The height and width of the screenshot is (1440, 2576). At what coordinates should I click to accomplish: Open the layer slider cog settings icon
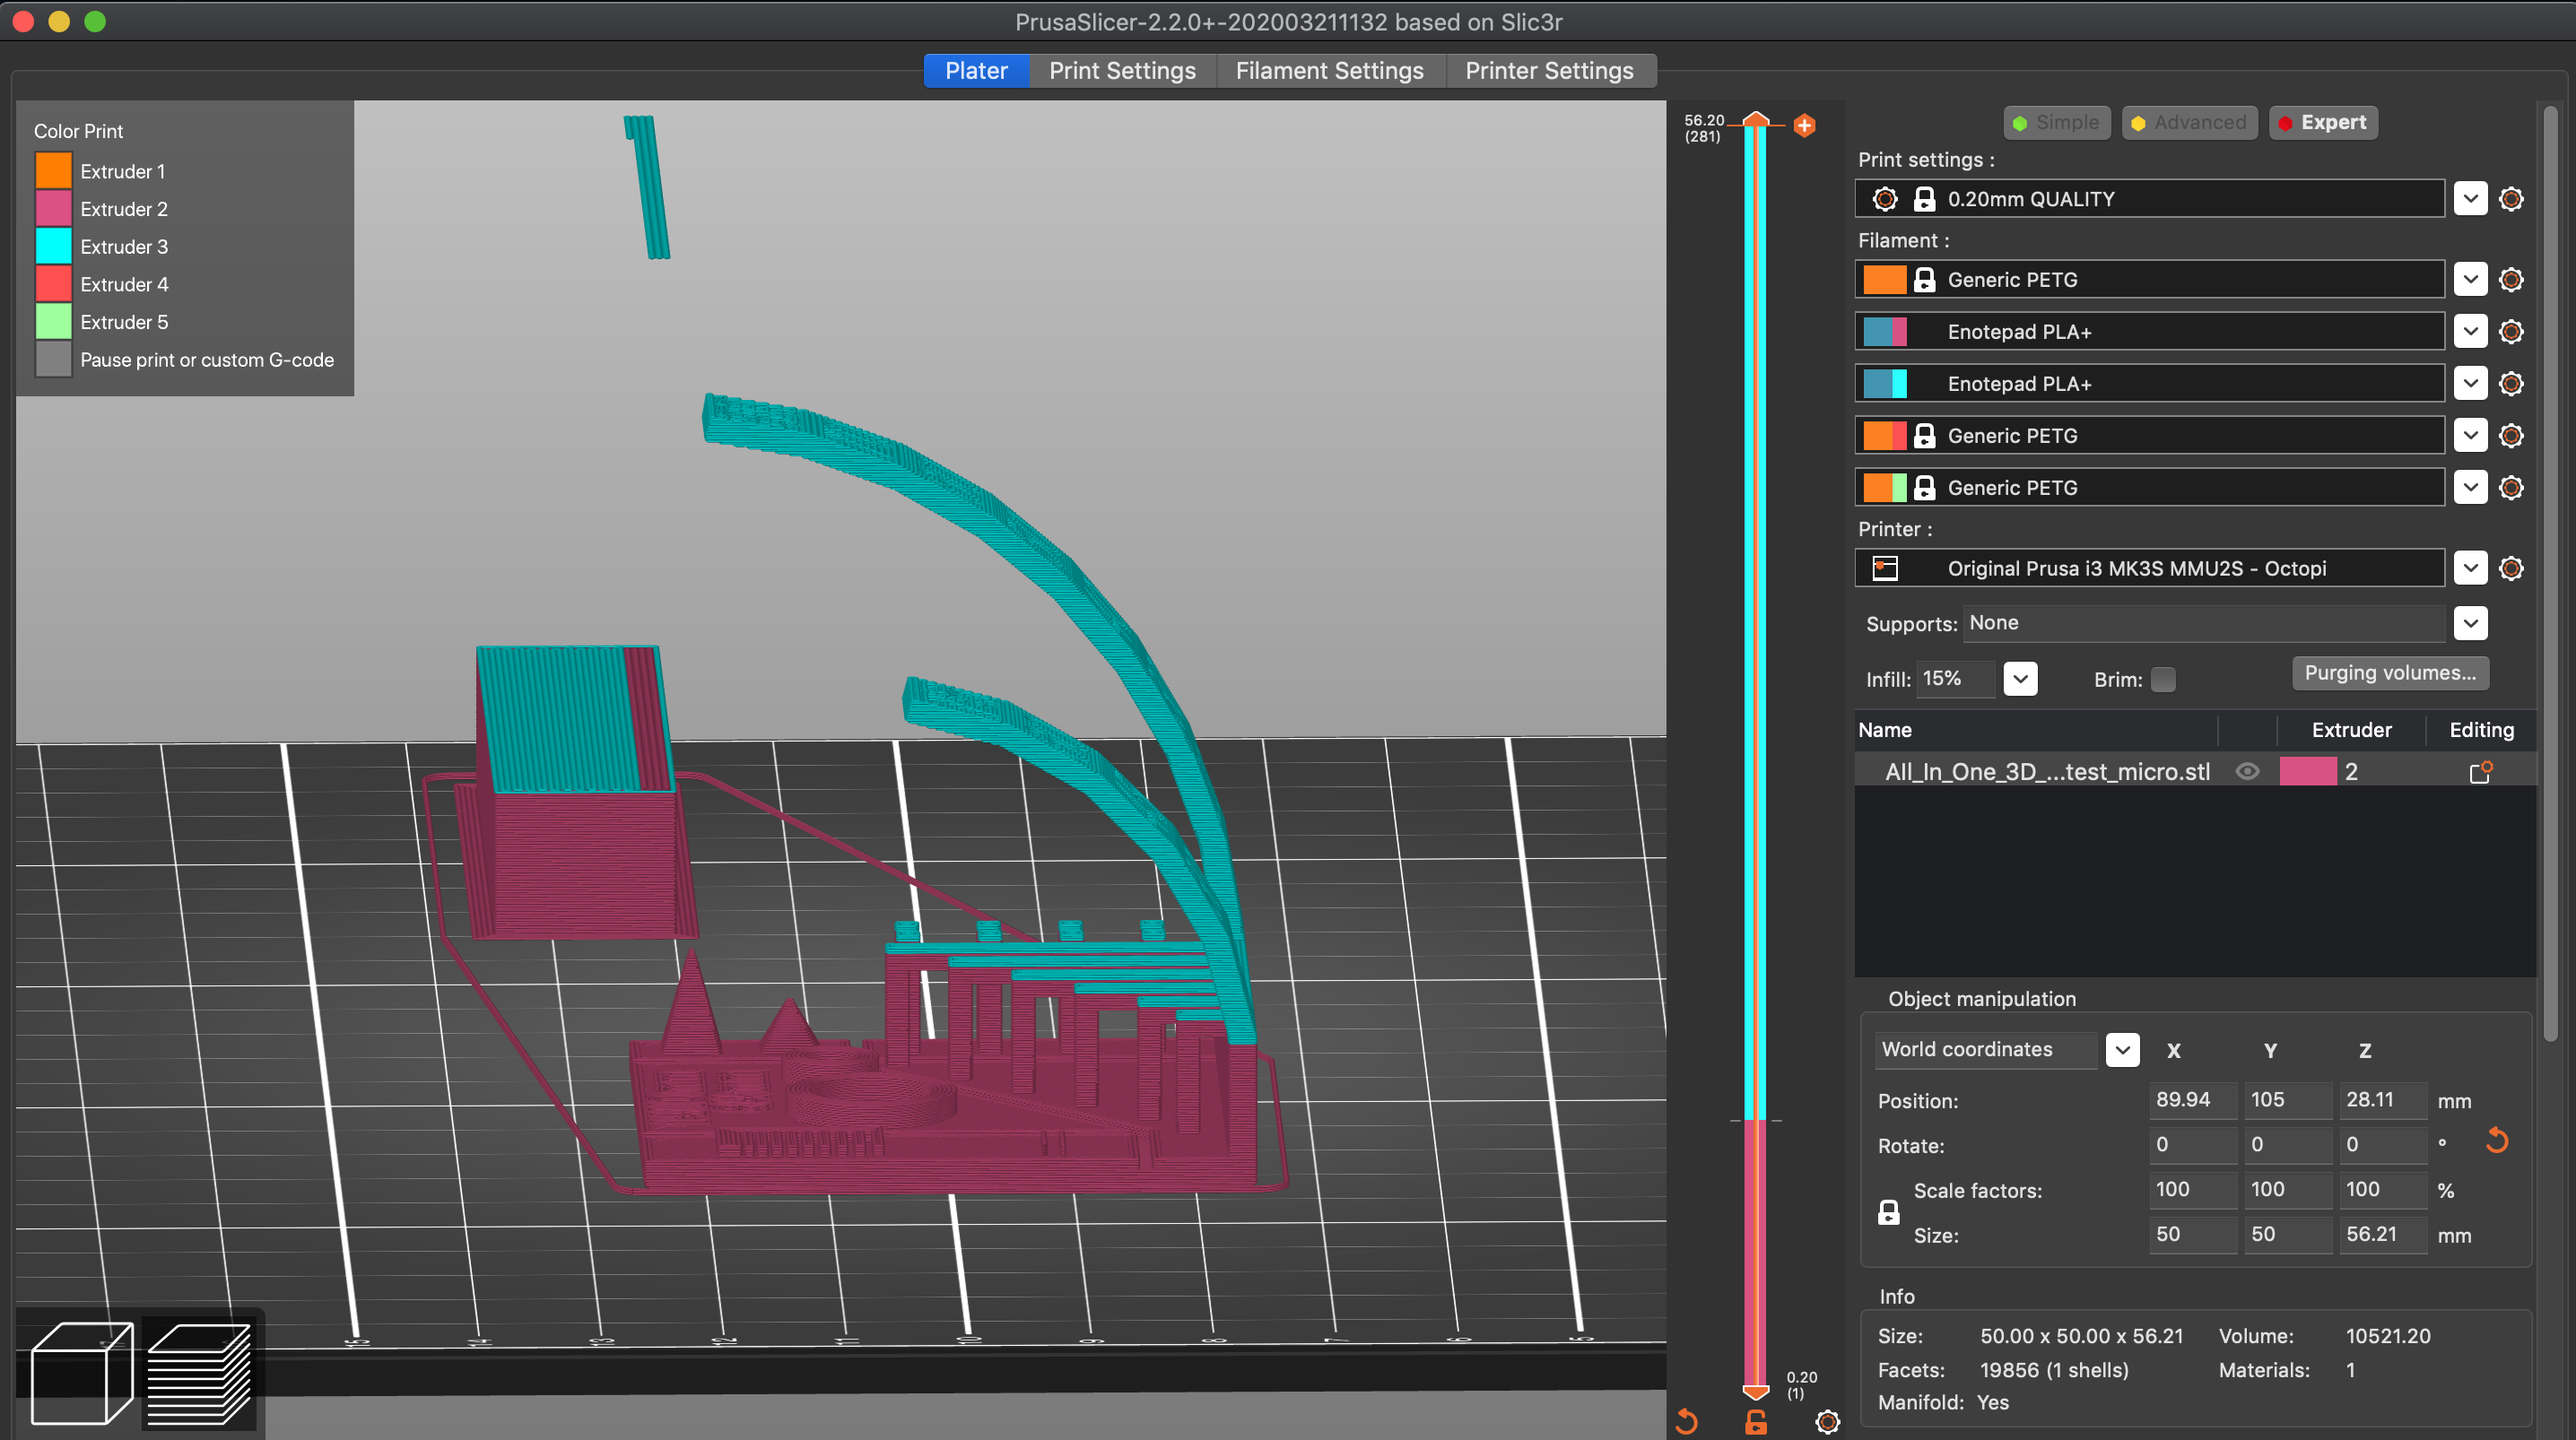(1827, 1421)
